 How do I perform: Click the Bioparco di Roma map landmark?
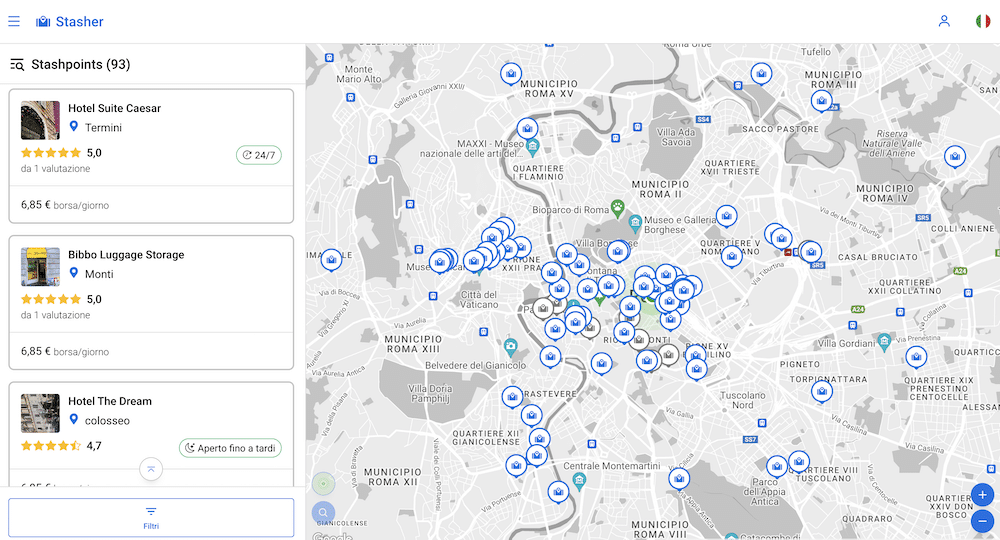point(617,207)
